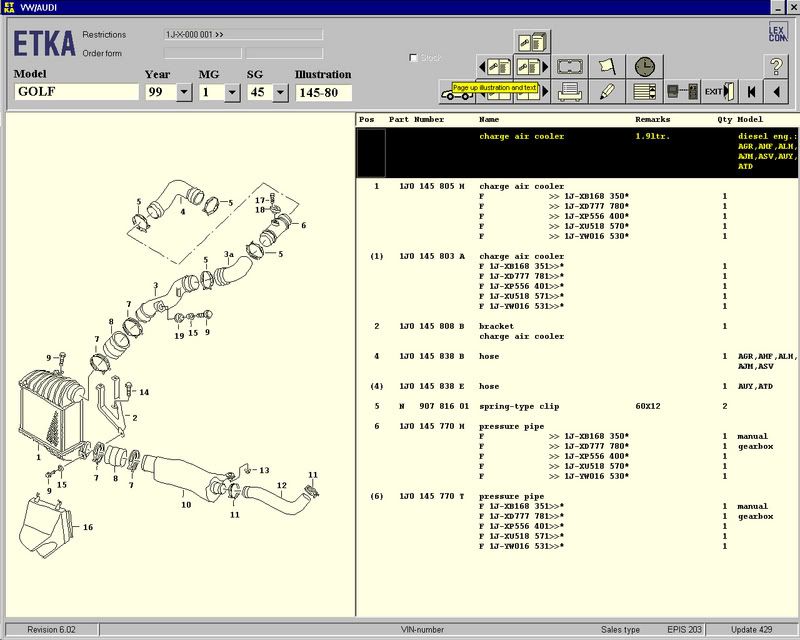Open the MG dropdown arrow
Image resolution: width=800 pixels, height=640 pixels.
(232, 92)
